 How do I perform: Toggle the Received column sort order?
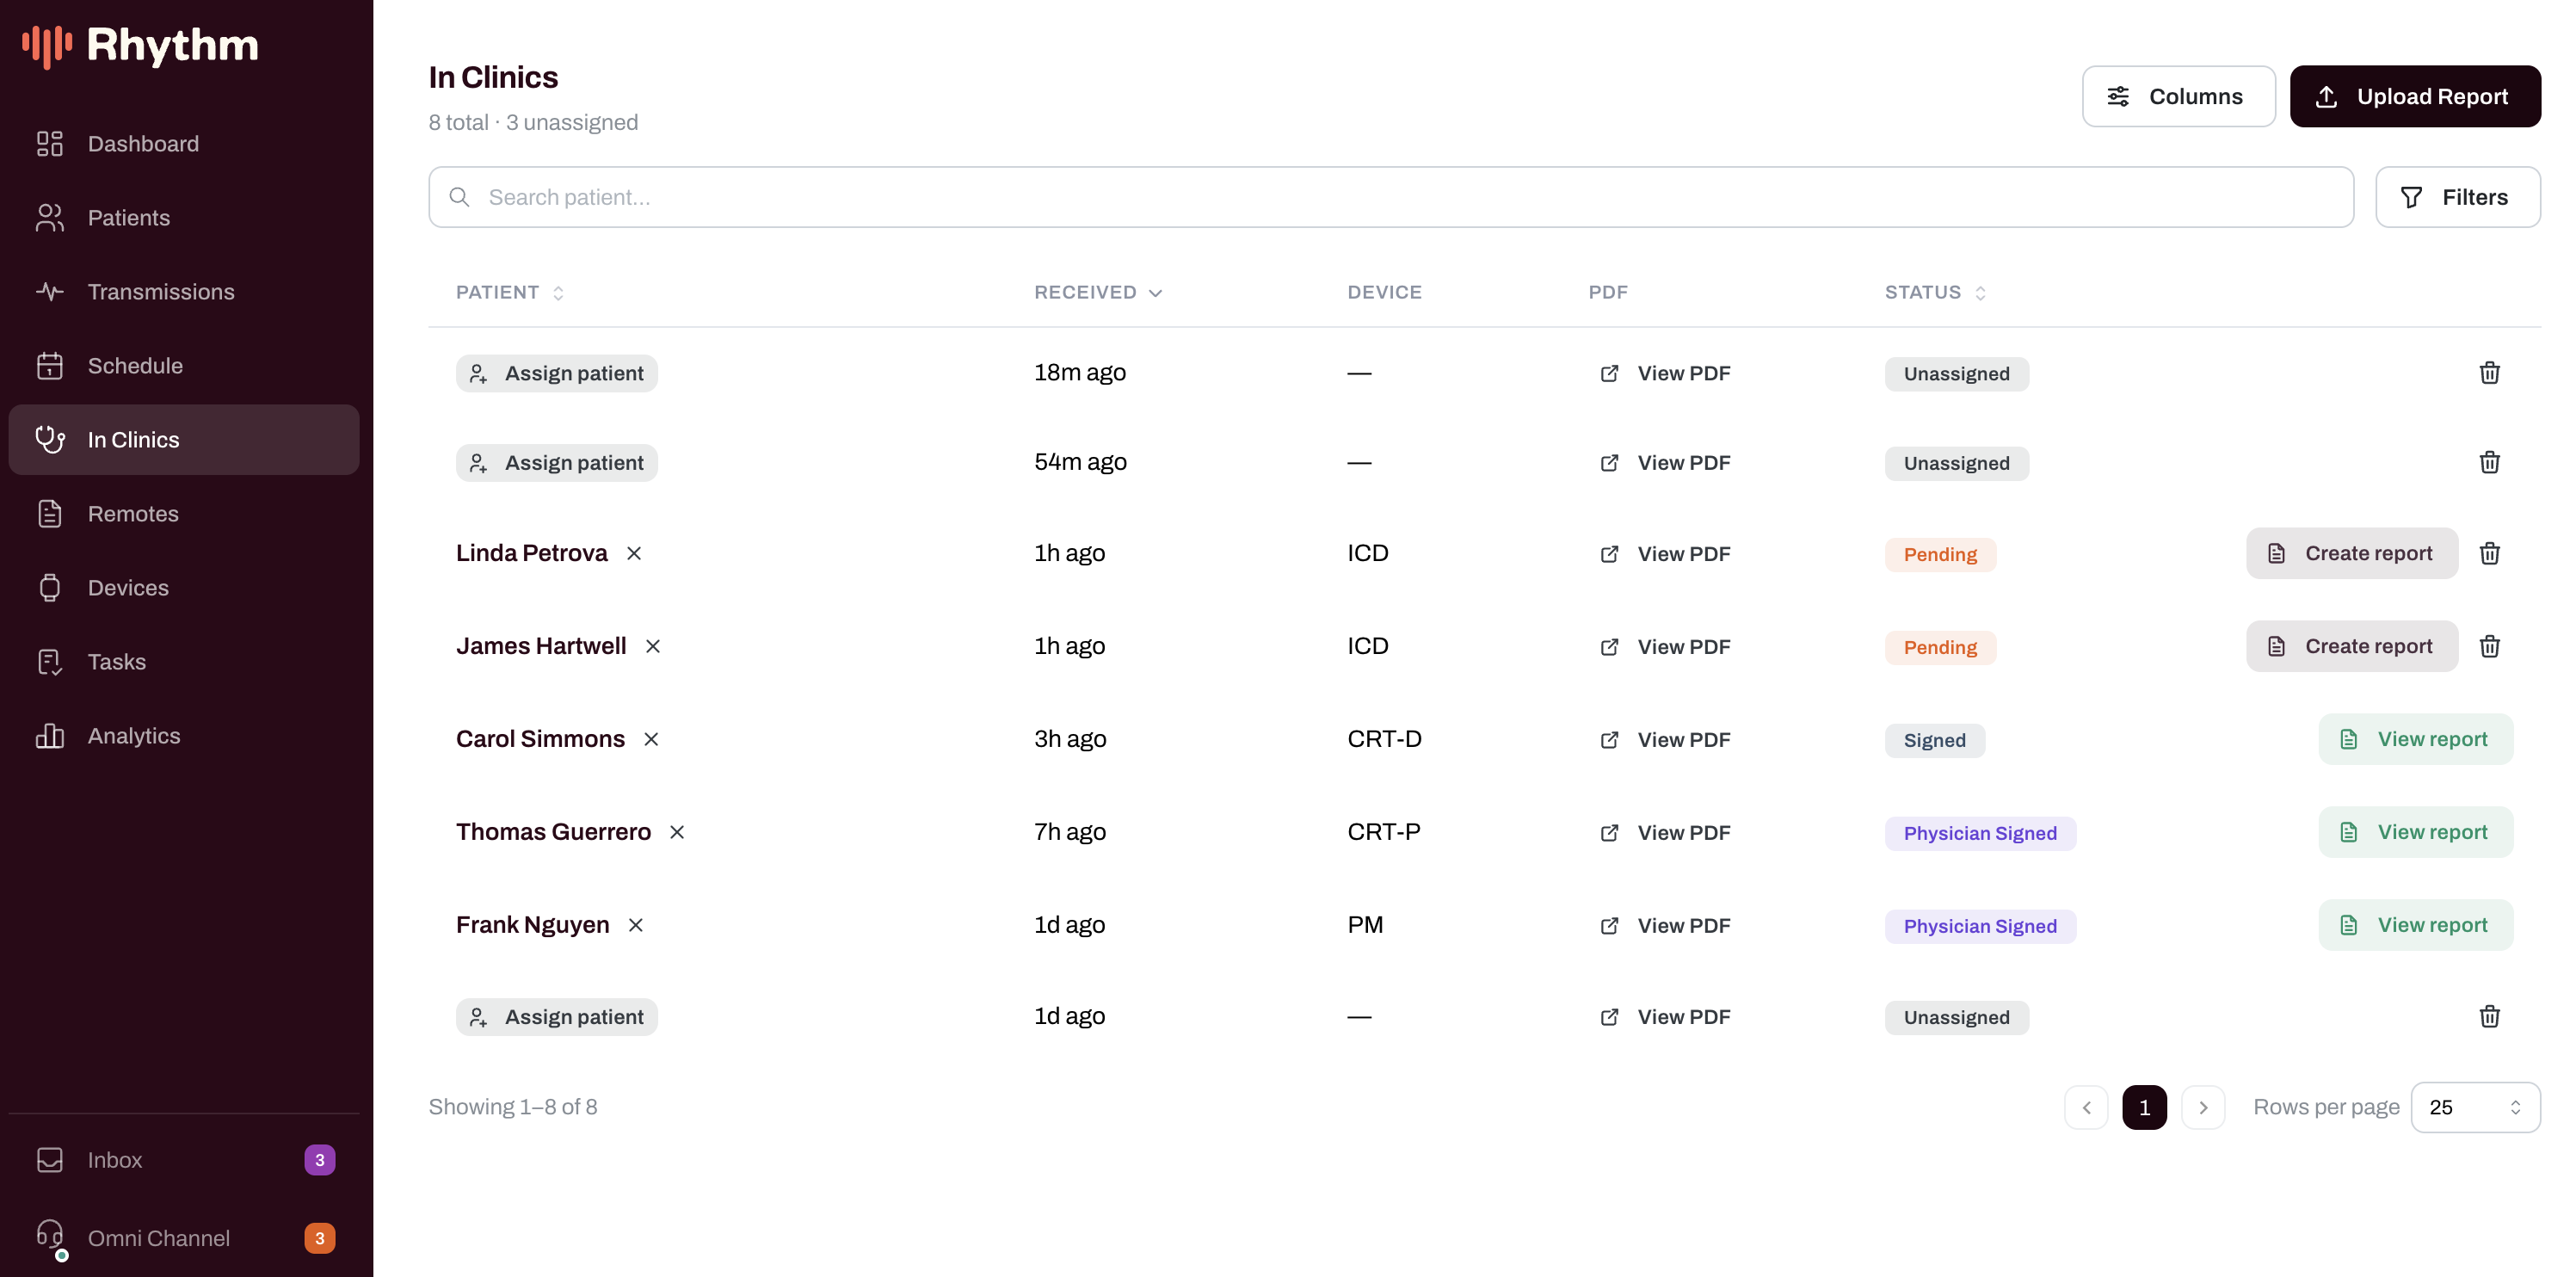coord(1098,292)
